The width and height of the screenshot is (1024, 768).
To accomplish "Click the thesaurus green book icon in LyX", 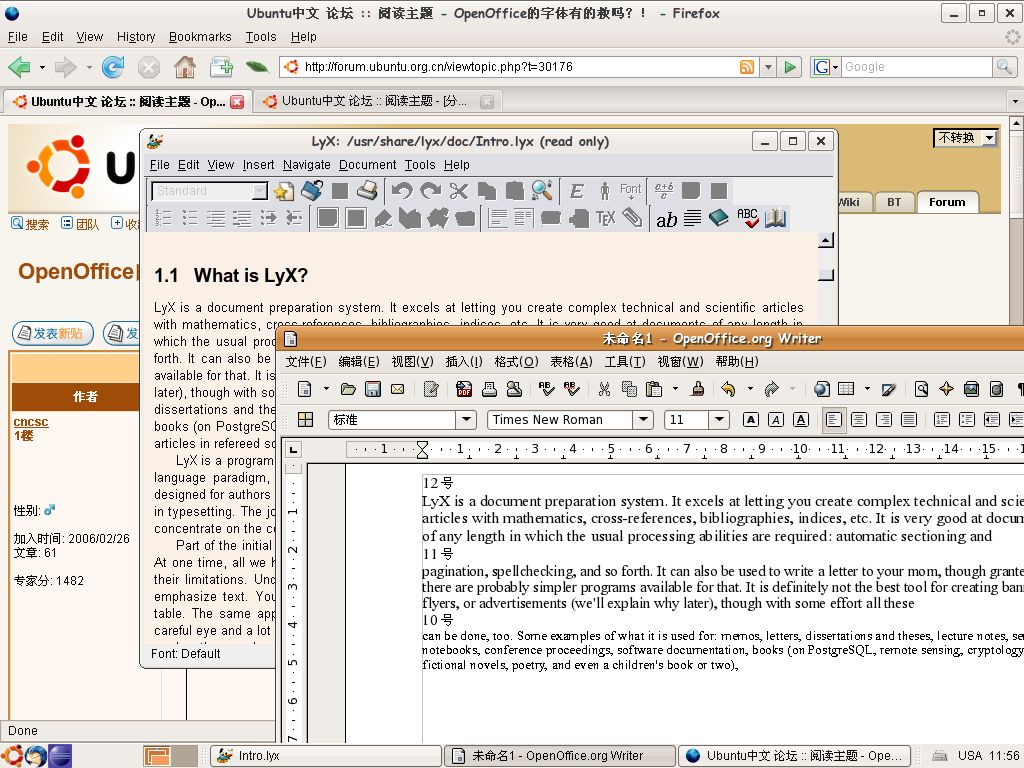I will coord(718,218).
